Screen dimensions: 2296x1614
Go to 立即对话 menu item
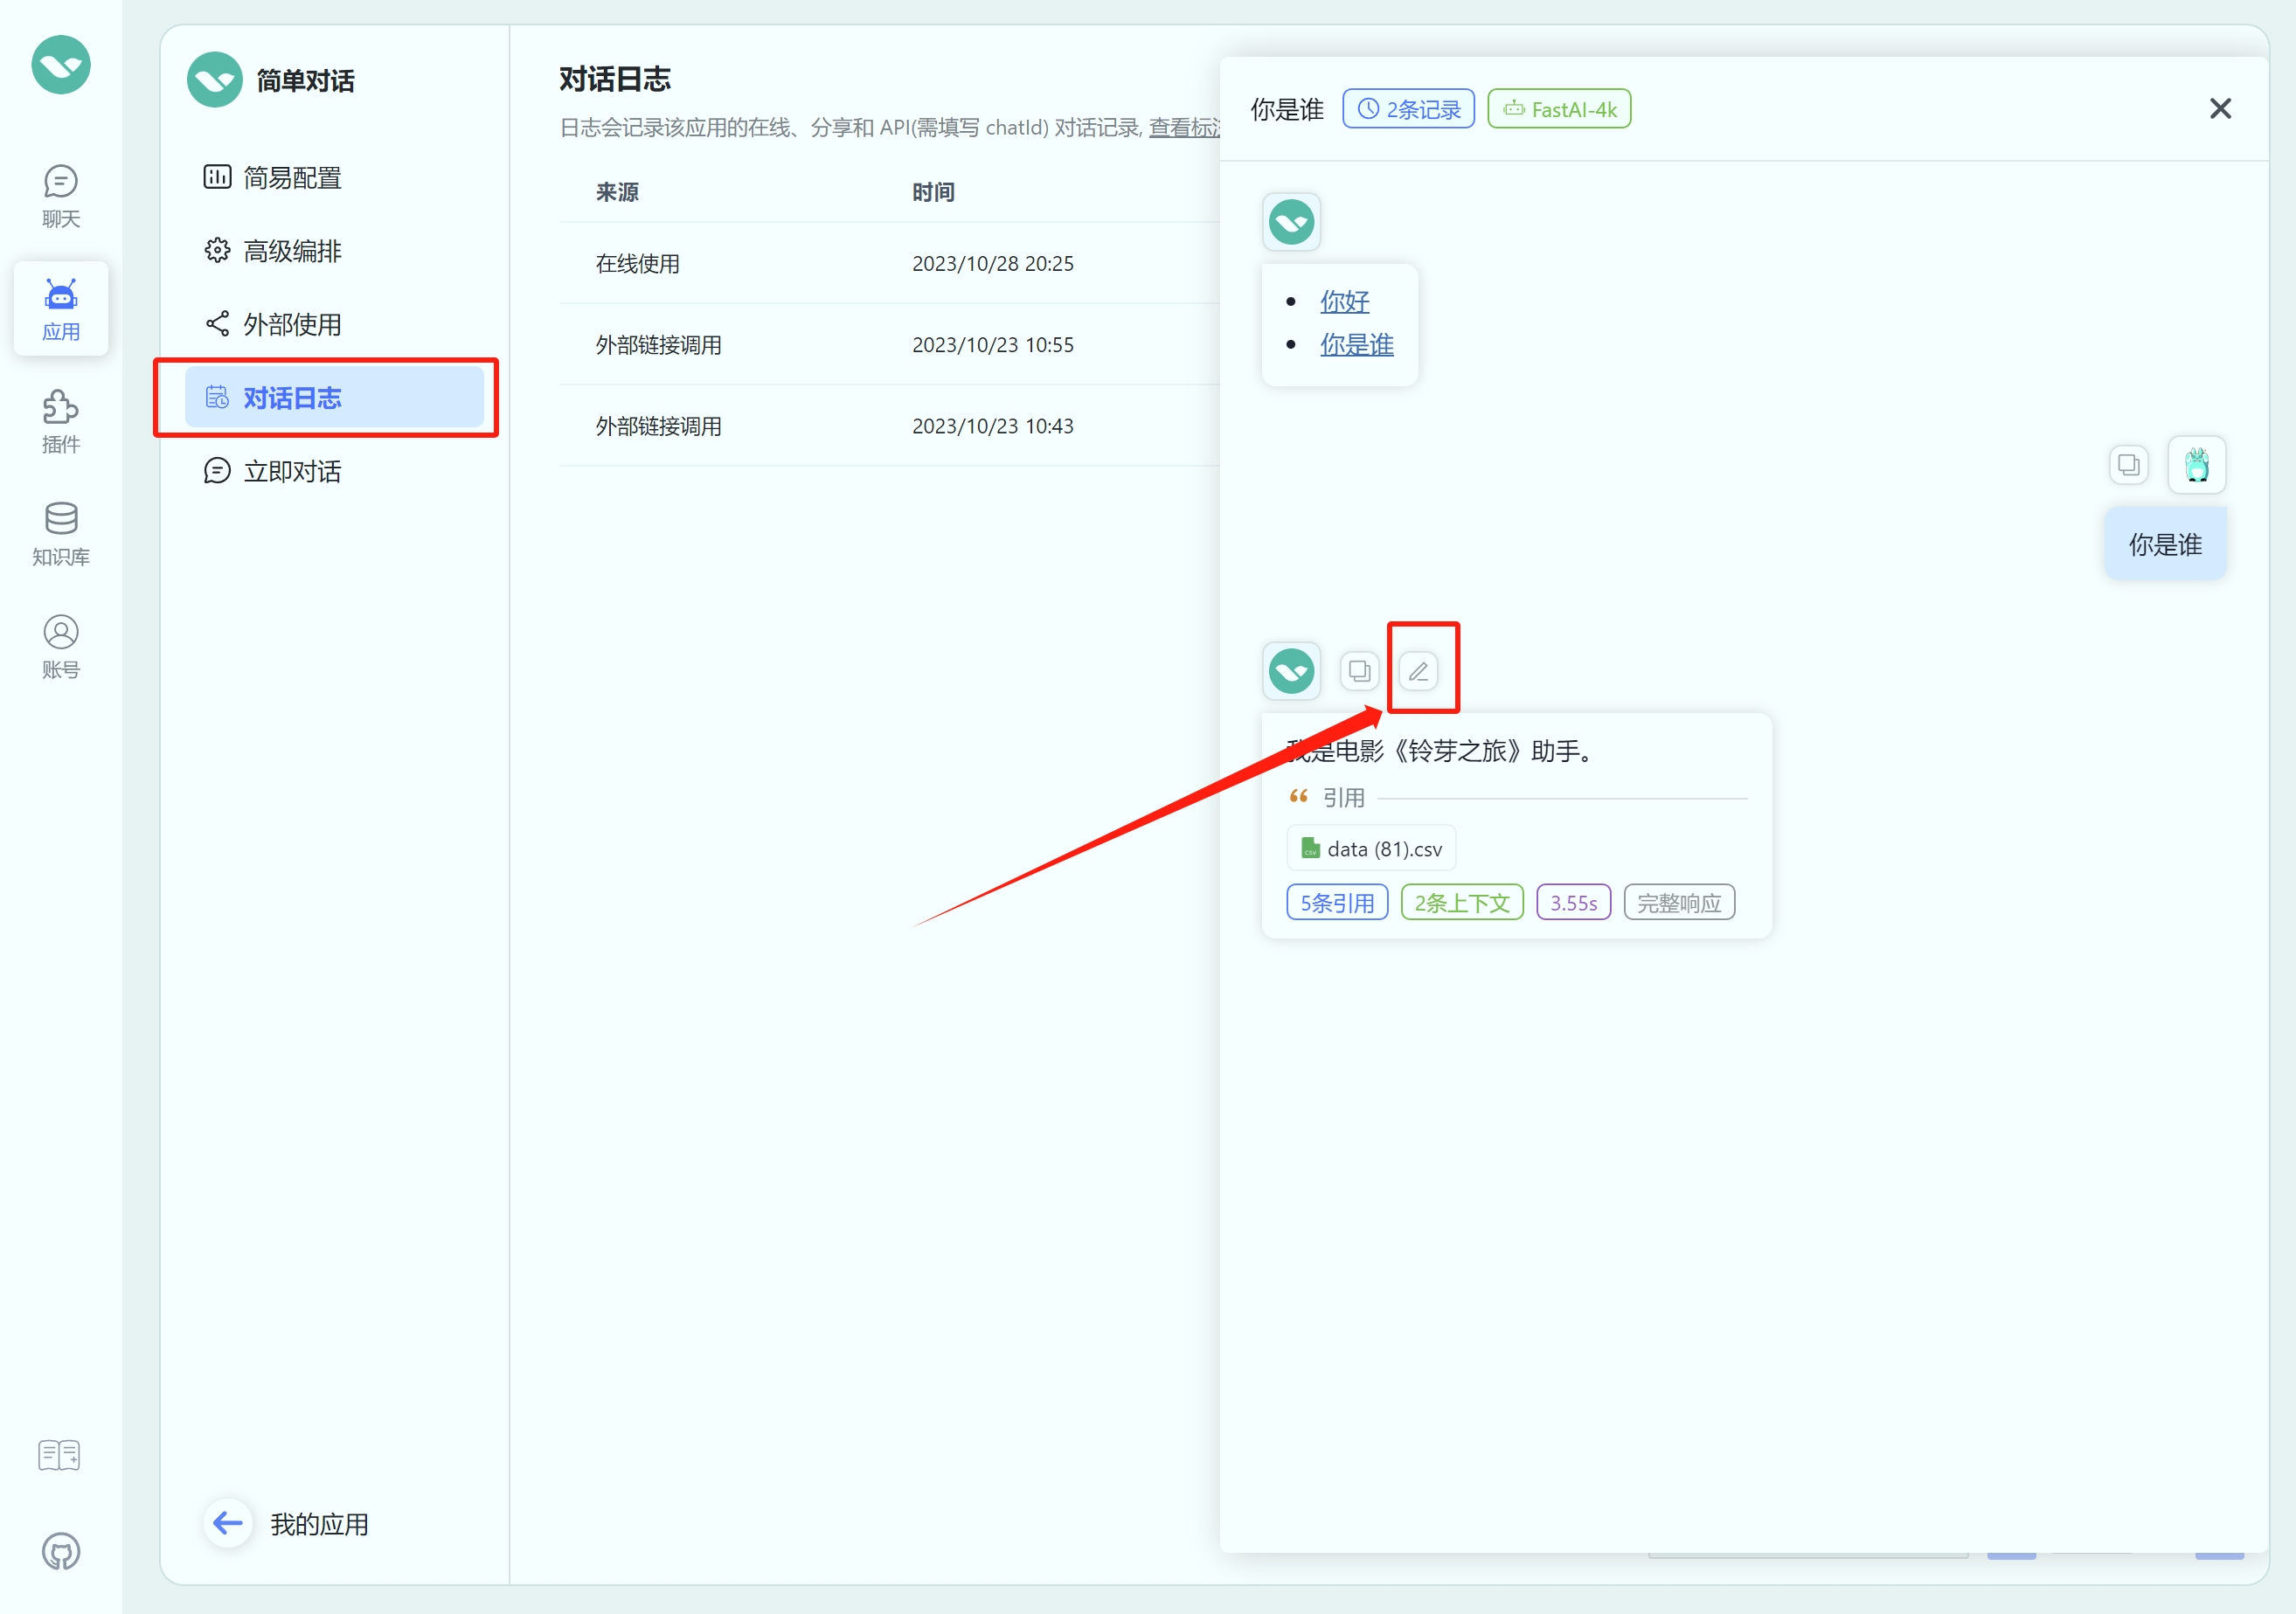click(x=292, y=471)
